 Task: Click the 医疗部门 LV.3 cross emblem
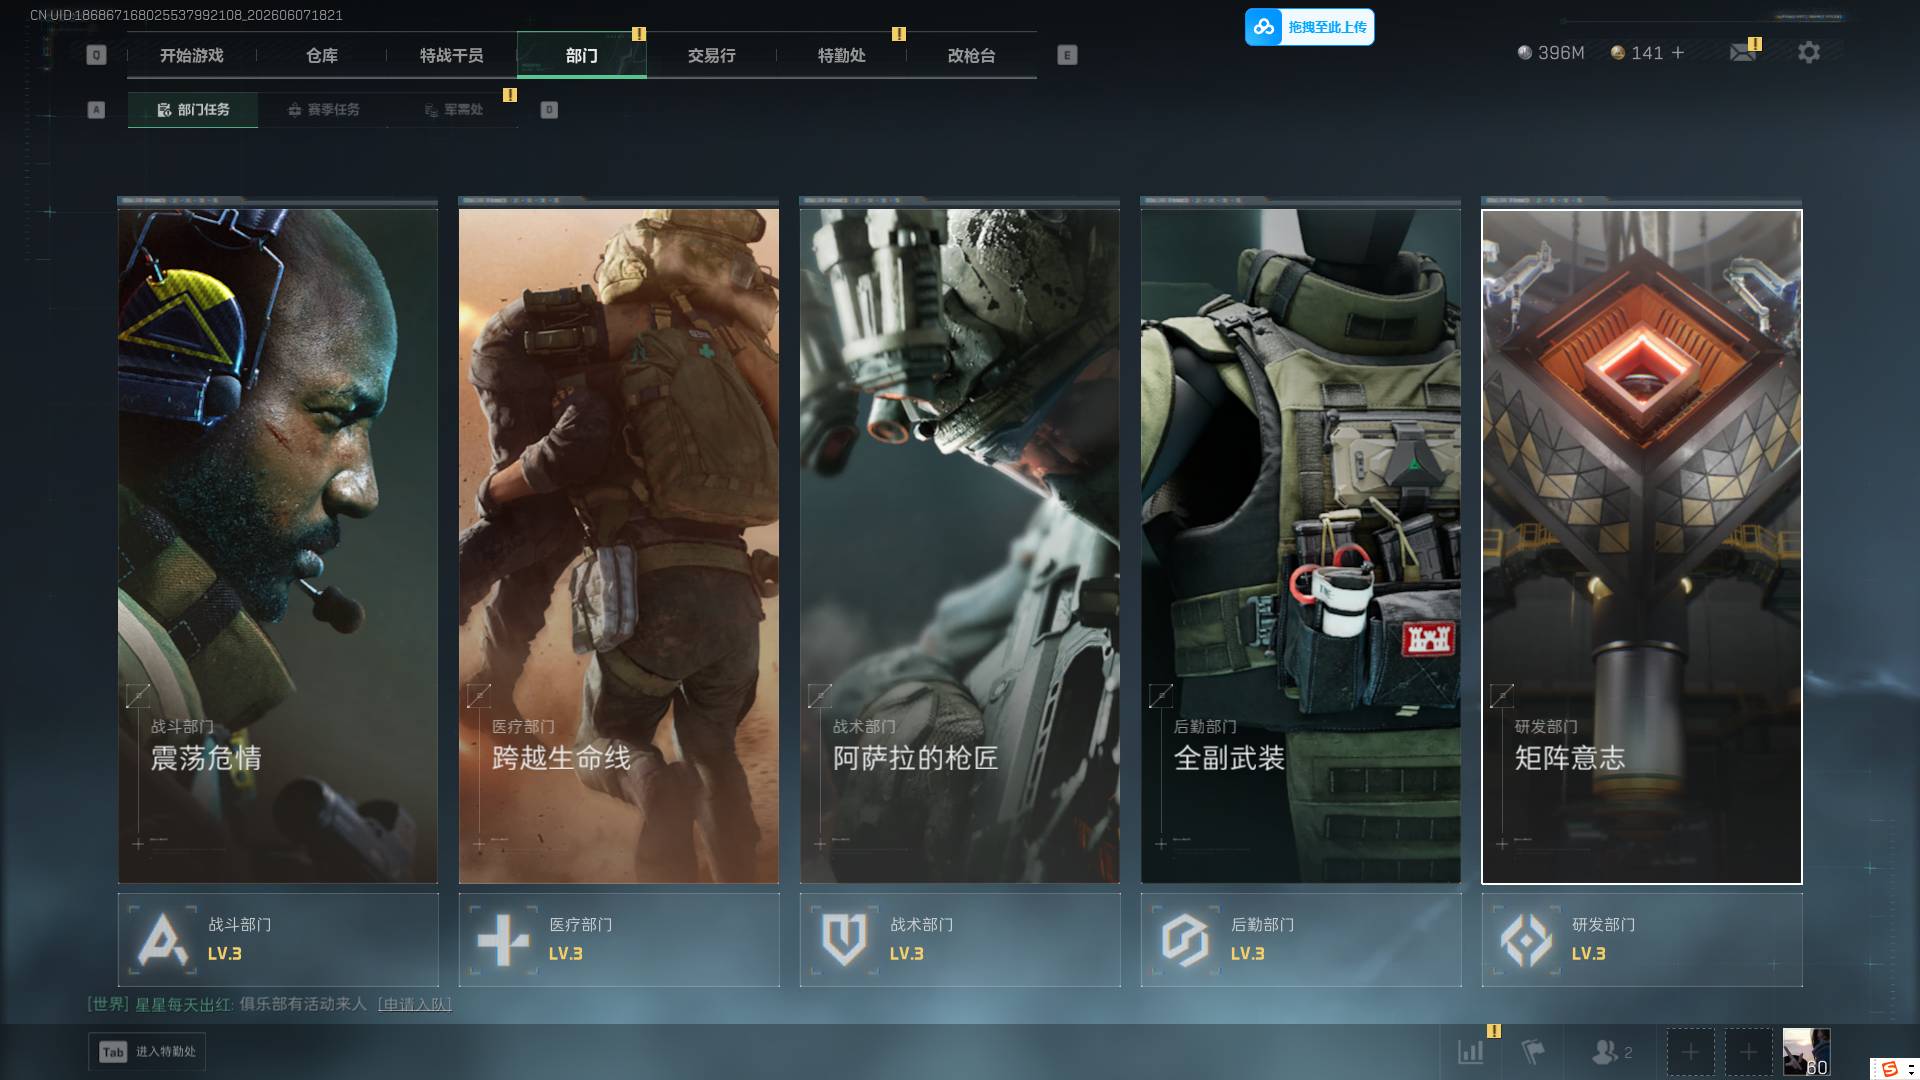click(503, 940)
